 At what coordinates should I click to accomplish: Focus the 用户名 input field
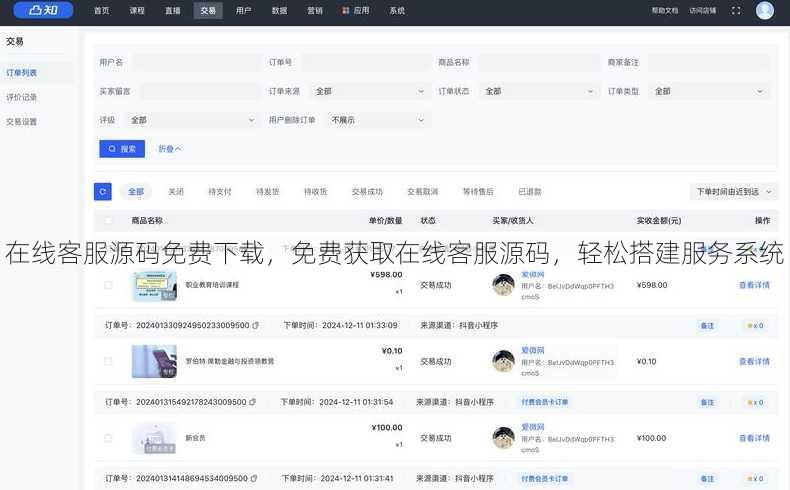197,62
